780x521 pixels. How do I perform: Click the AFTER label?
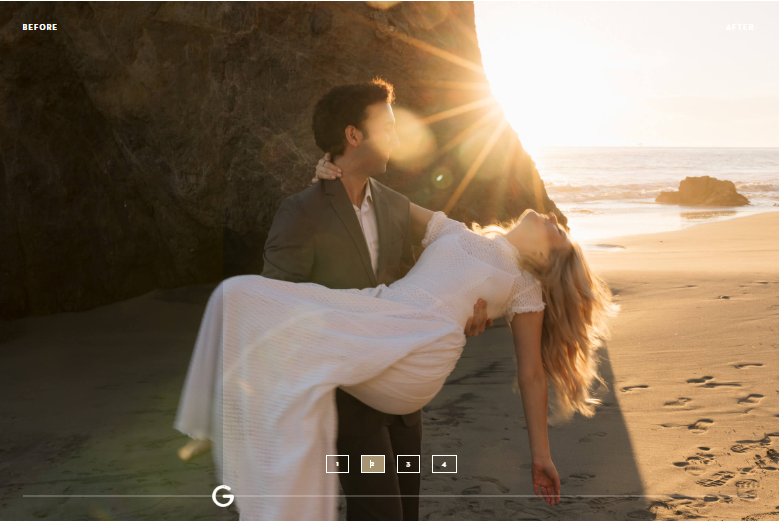[x=741, y=27]
